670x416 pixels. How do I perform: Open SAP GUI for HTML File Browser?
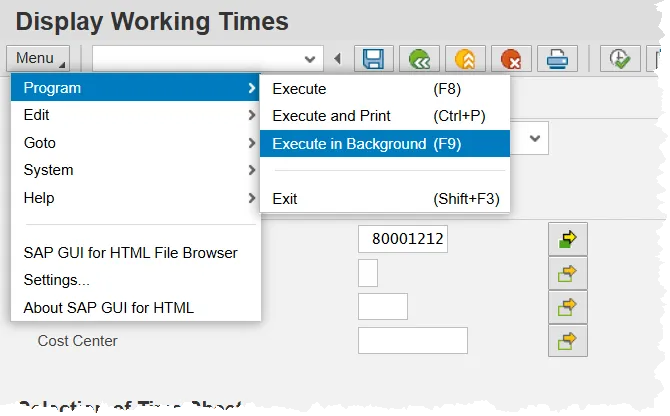[130, 253]
